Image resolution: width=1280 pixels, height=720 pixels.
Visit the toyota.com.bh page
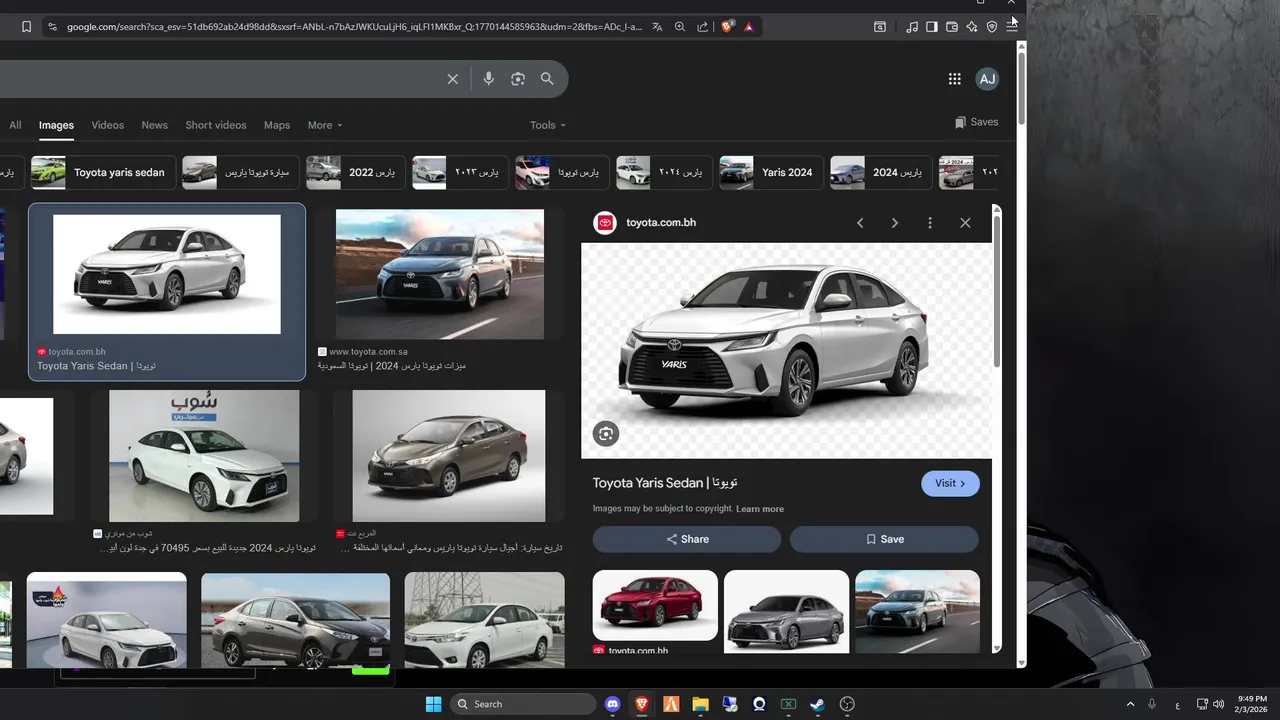[x=950, y=483]
